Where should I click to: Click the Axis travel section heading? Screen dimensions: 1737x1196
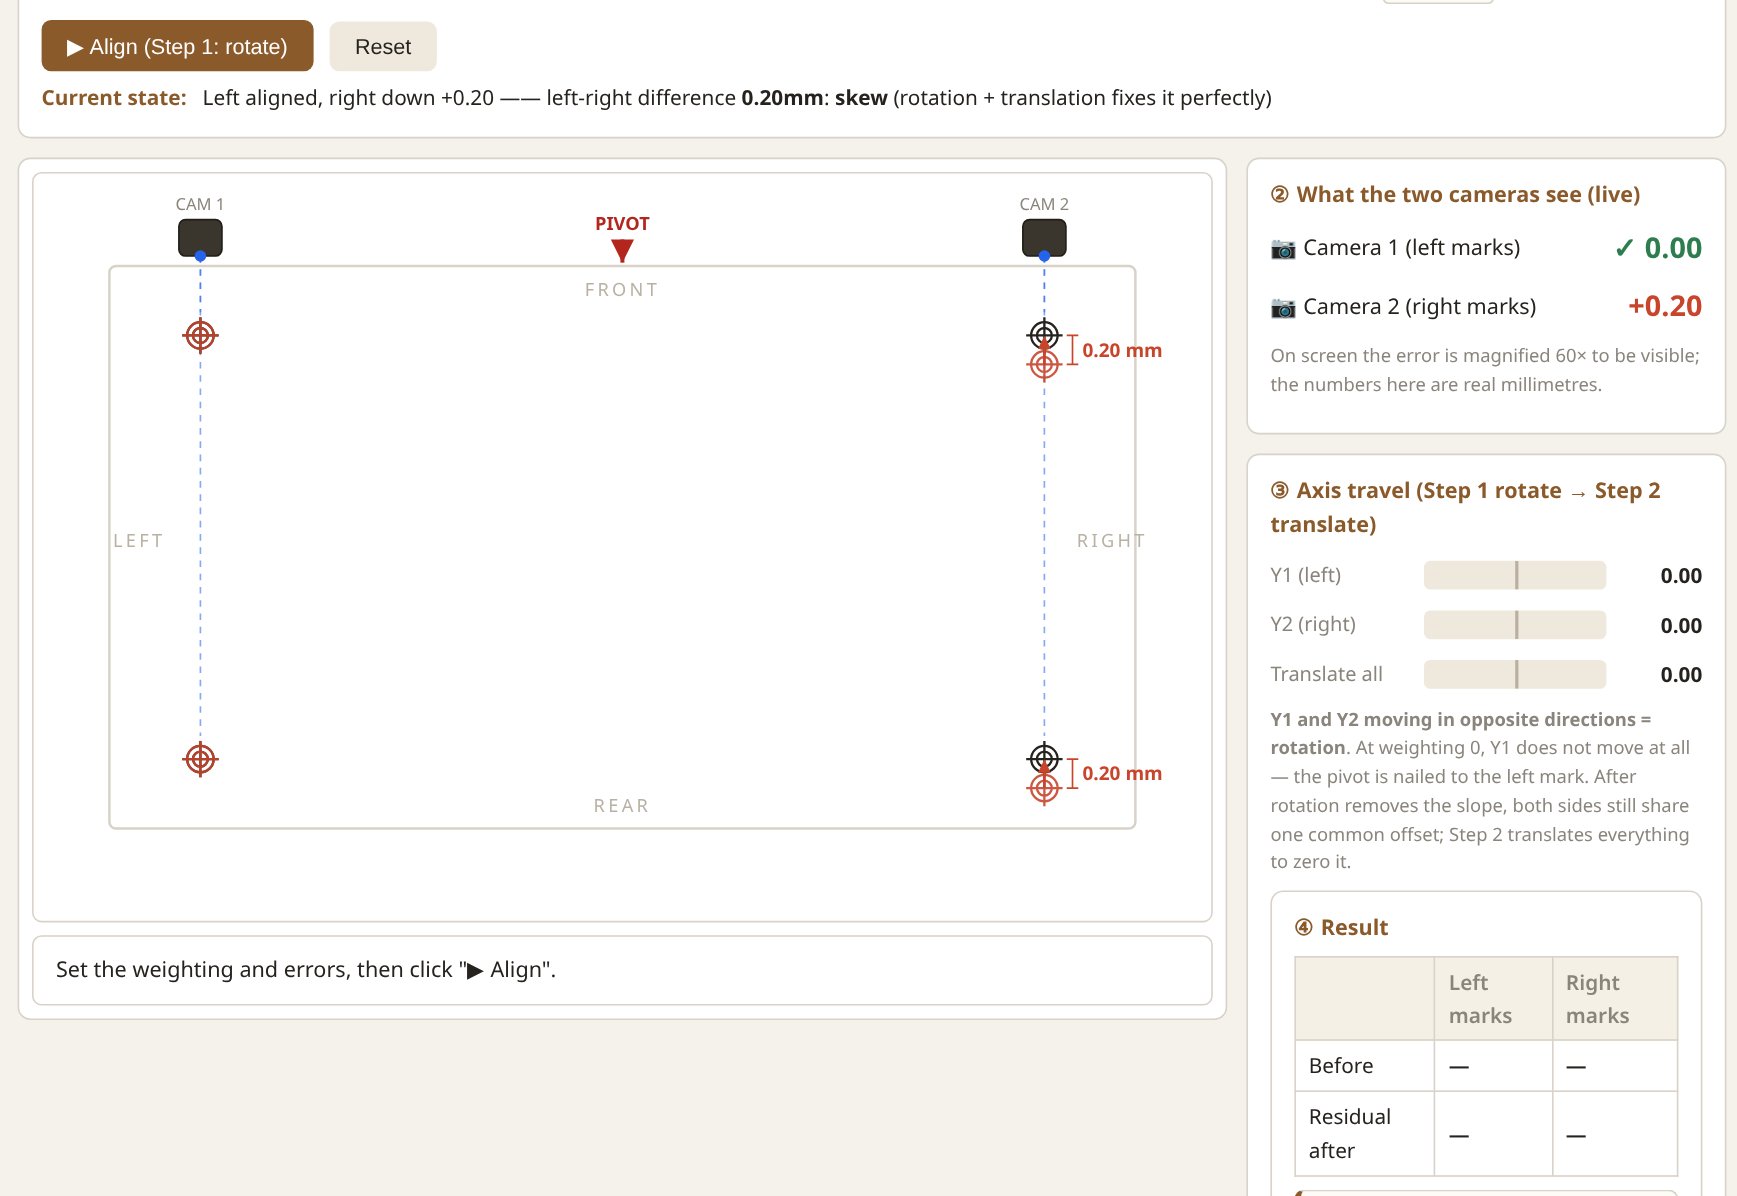click(1466, 507)
